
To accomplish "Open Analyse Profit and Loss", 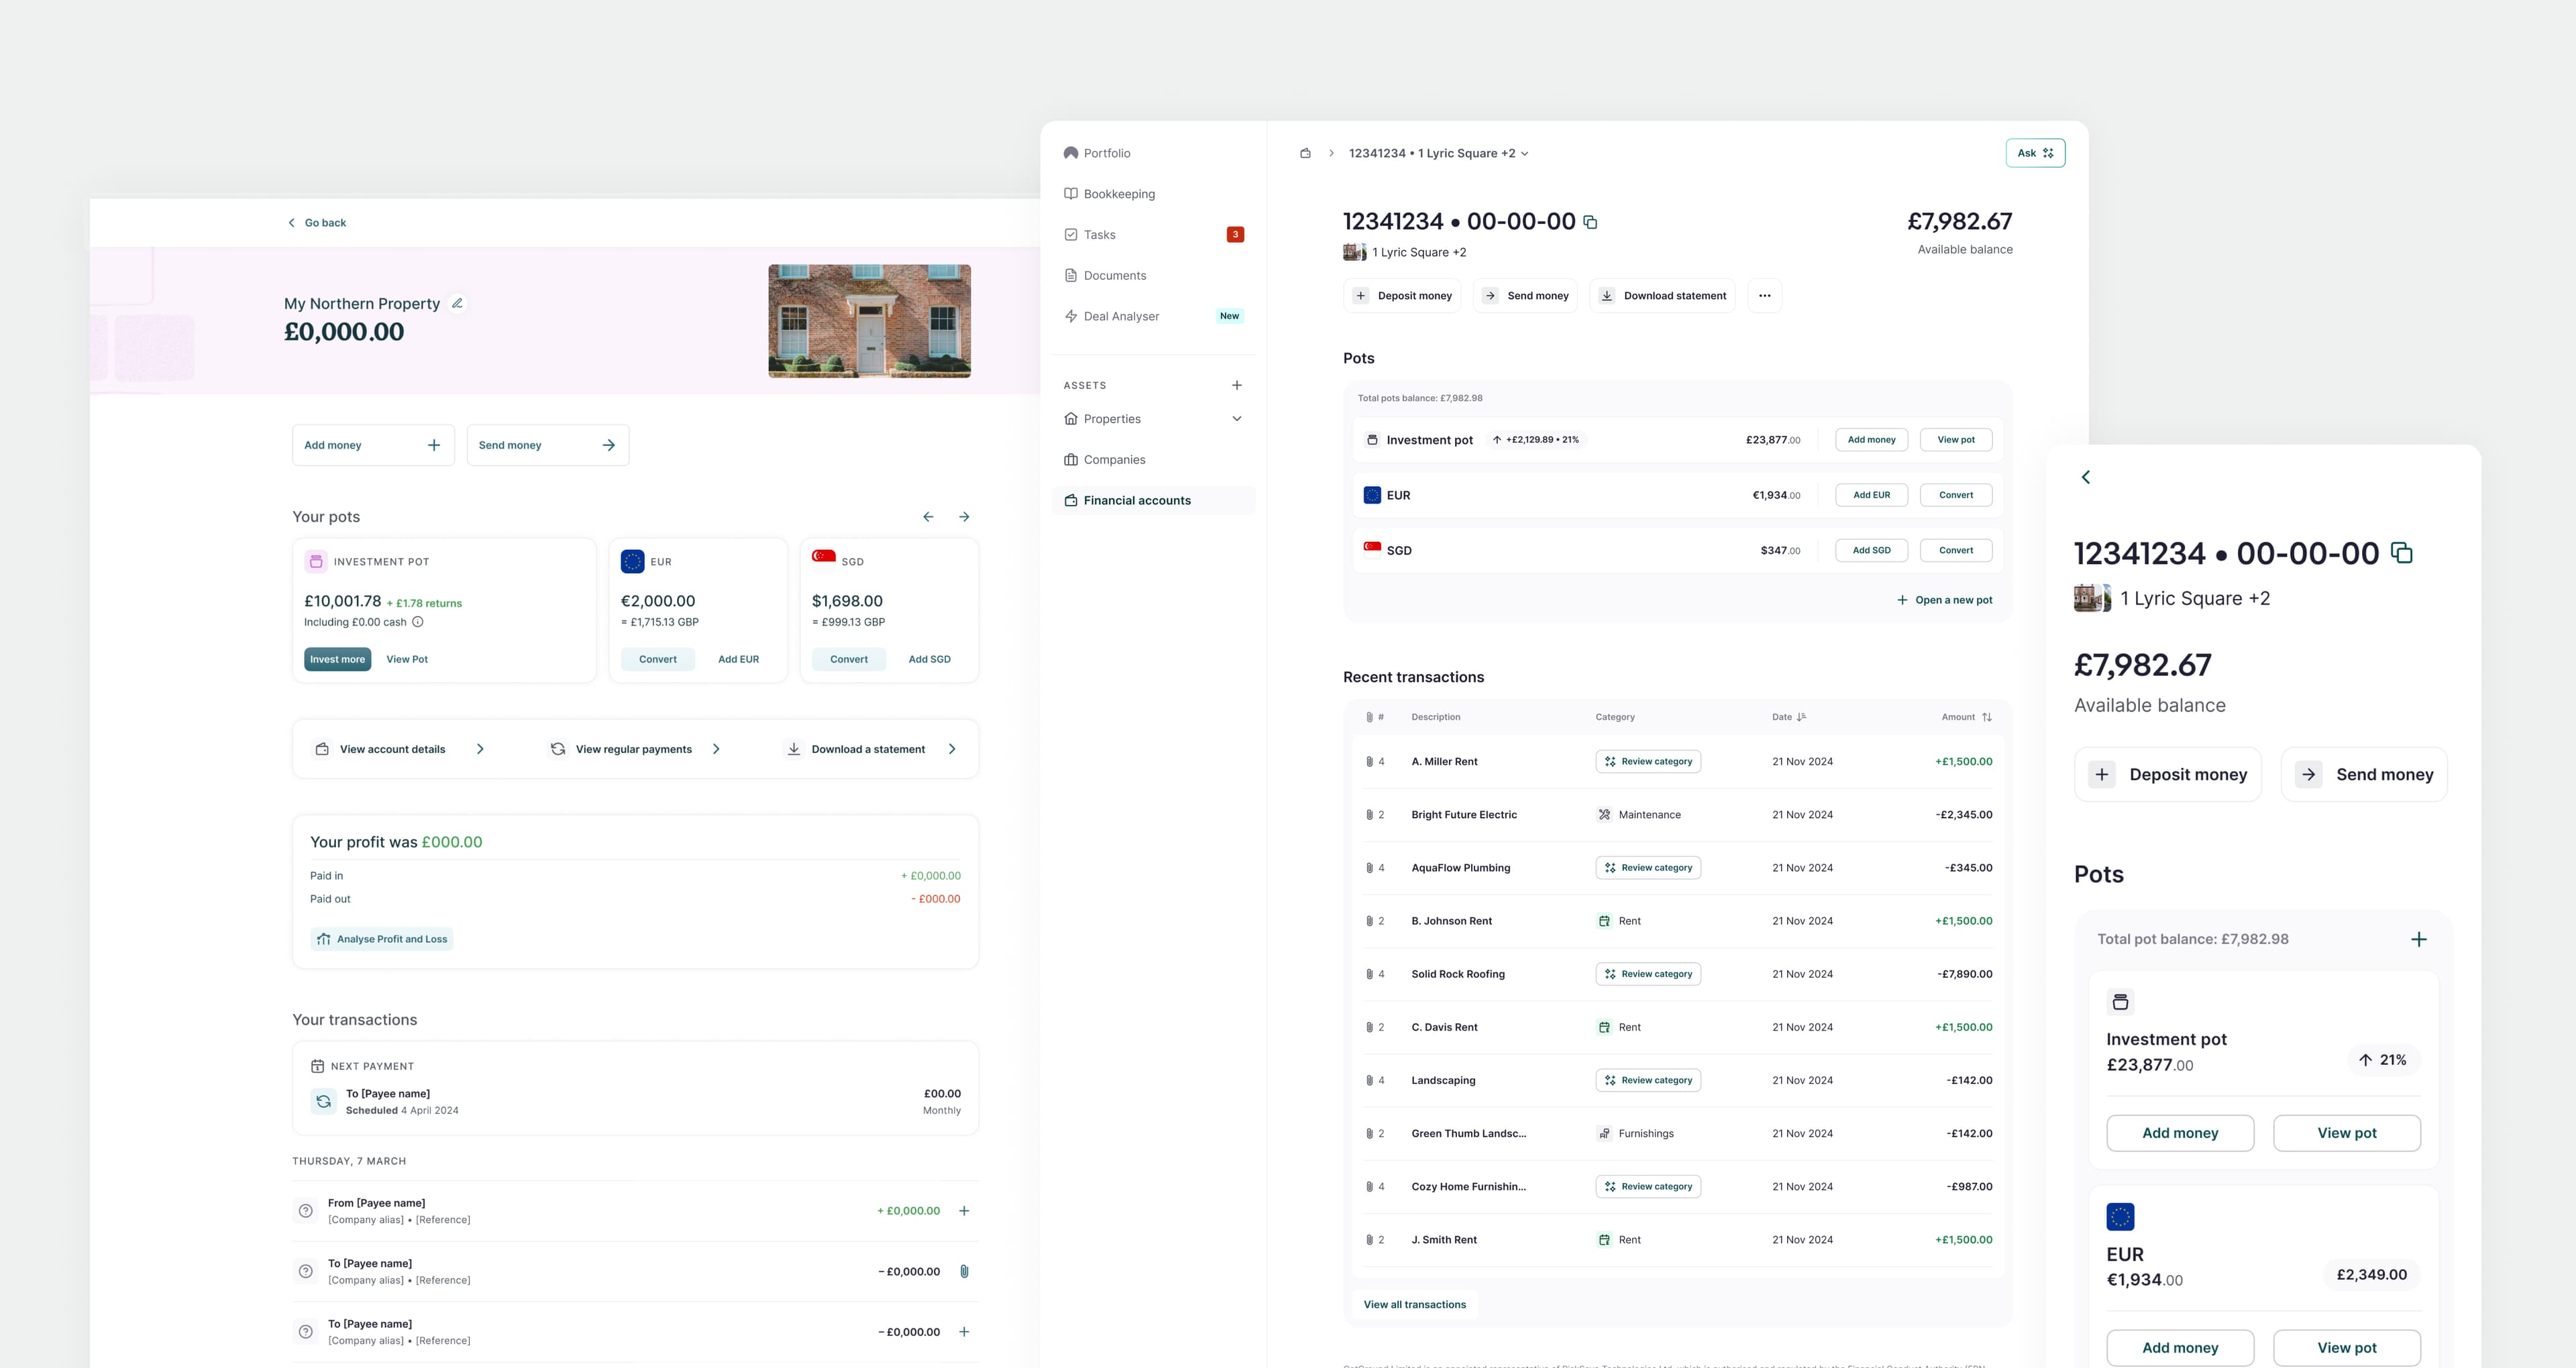I will [x=382, y=939].
